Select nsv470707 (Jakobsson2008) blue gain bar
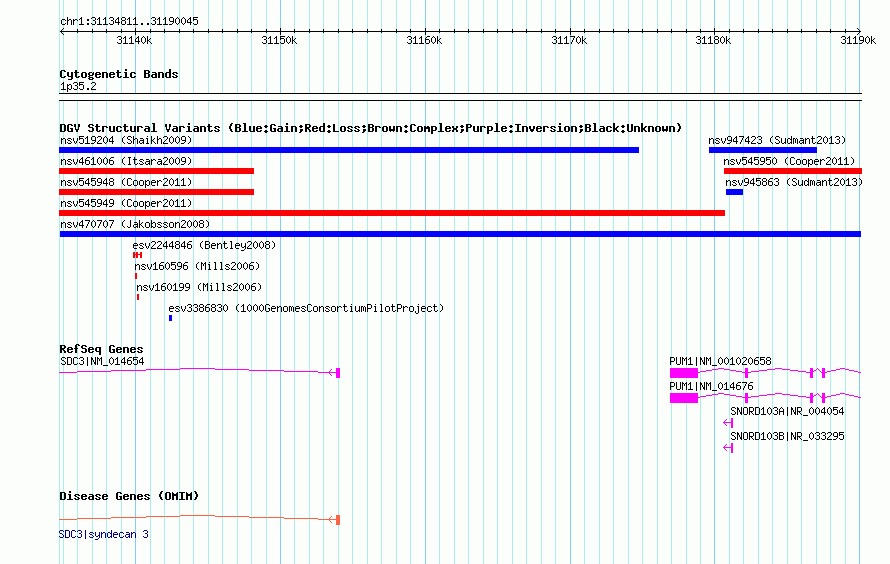The width and height of the screenshot is (890, 564). [460, 234]
